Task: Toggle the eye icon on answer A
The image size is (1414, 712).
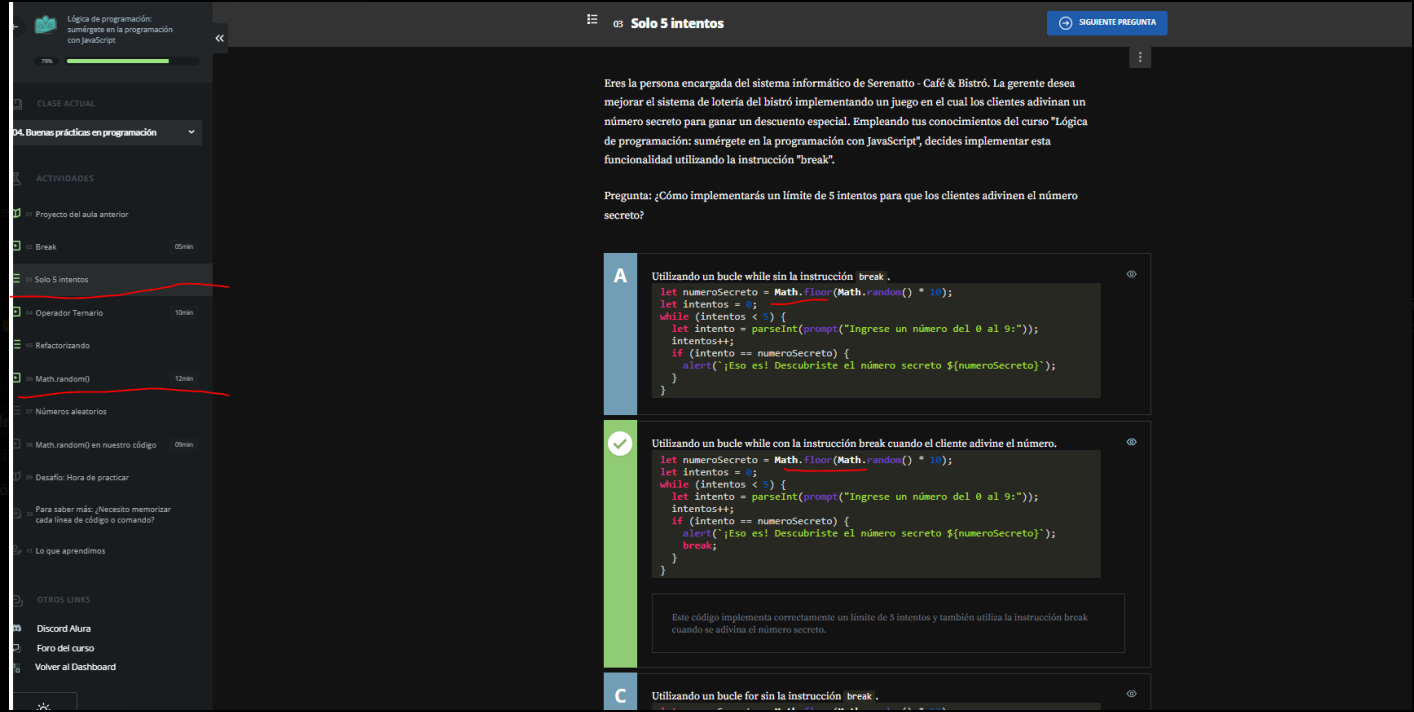Action: tap(1131, 273)
